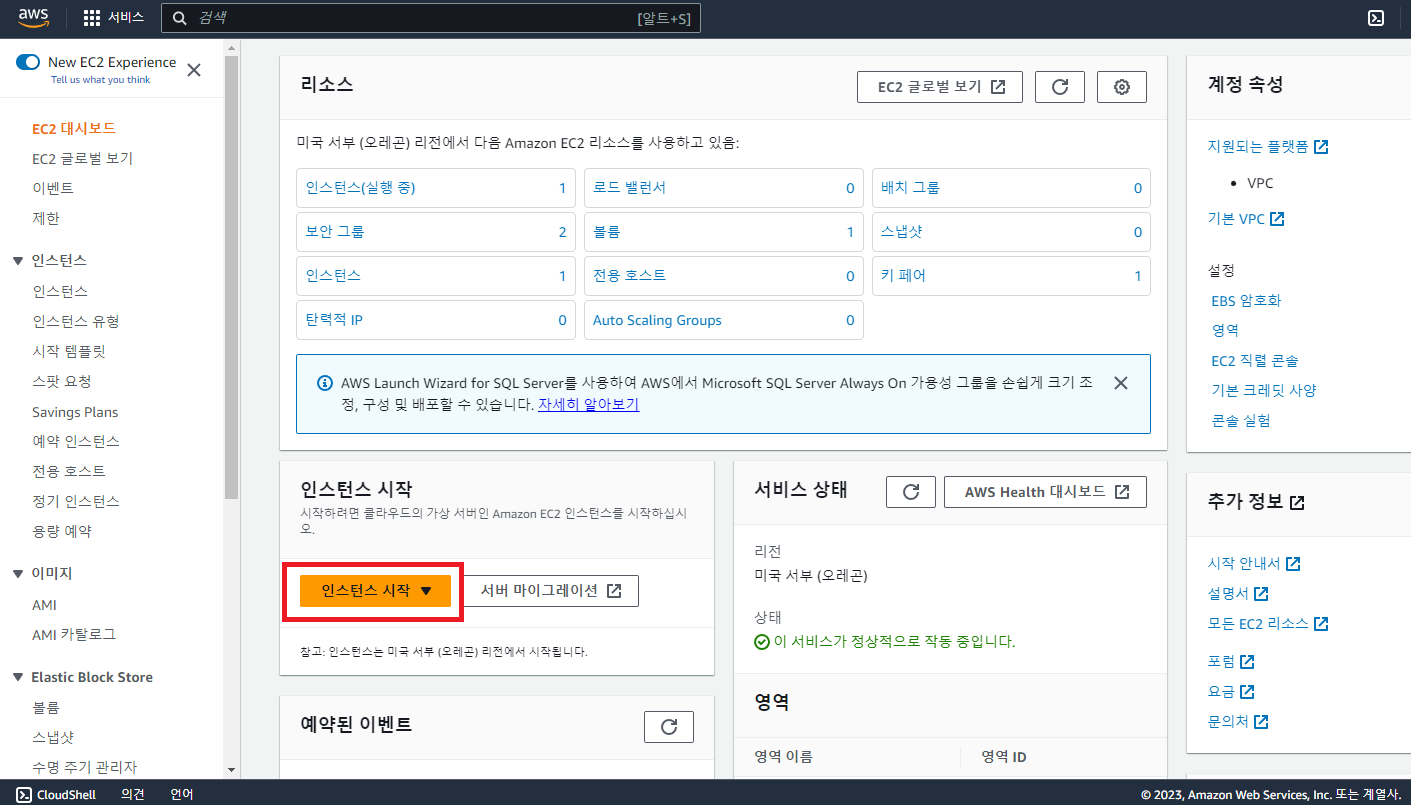
Task: Open 언어 language selector in footer
Action: pyautogui.click(x=182, y=795)
